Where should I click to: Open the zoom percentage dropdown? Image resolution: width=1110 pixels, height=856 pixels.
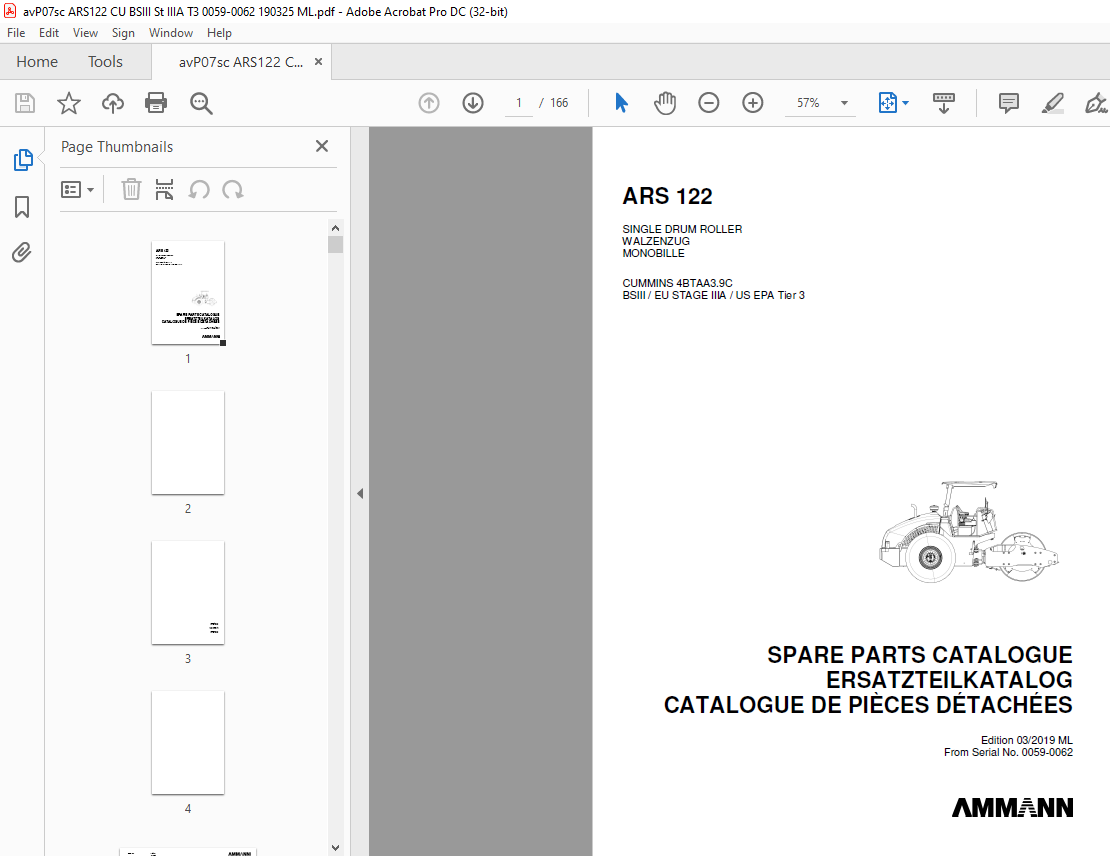tap(844, 103)
